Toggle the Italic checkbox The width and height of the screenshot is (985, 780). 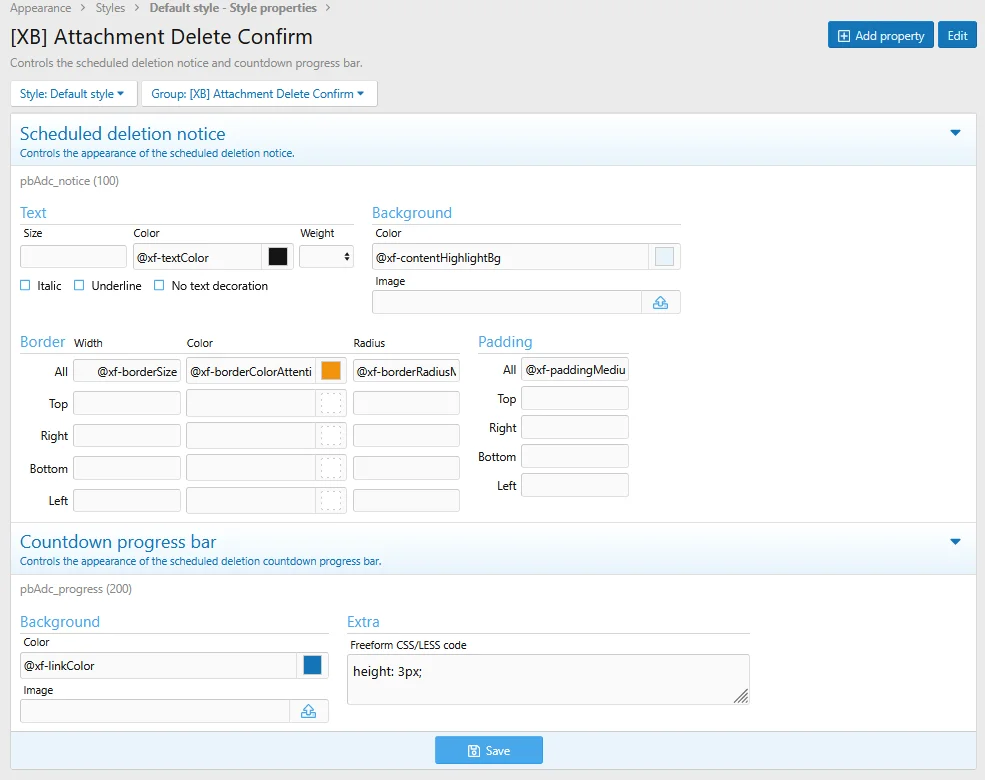[x=25, y=285]
